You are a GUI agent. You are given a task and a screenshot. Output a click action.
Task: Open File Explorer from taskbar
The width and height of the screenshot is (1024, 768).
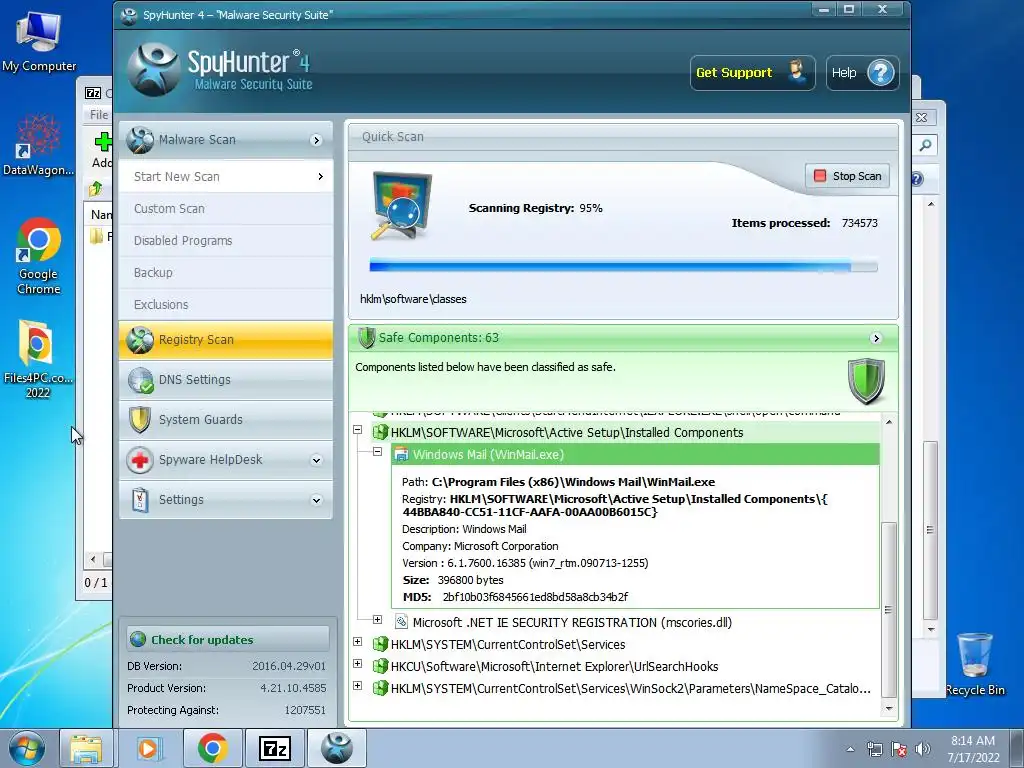(86, 748)
